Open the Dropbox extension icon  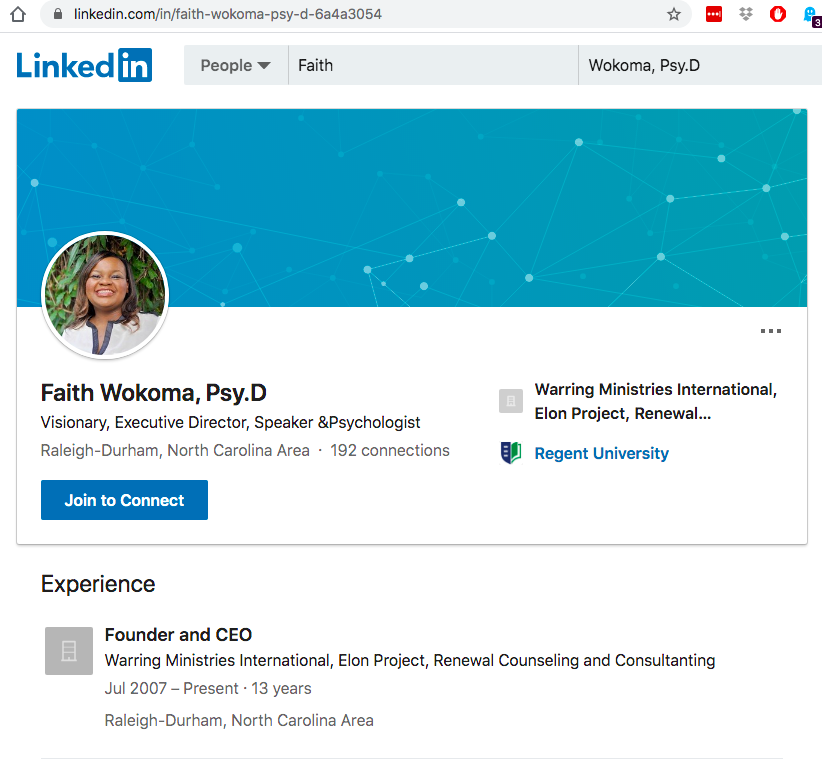(x=746, y=14)
